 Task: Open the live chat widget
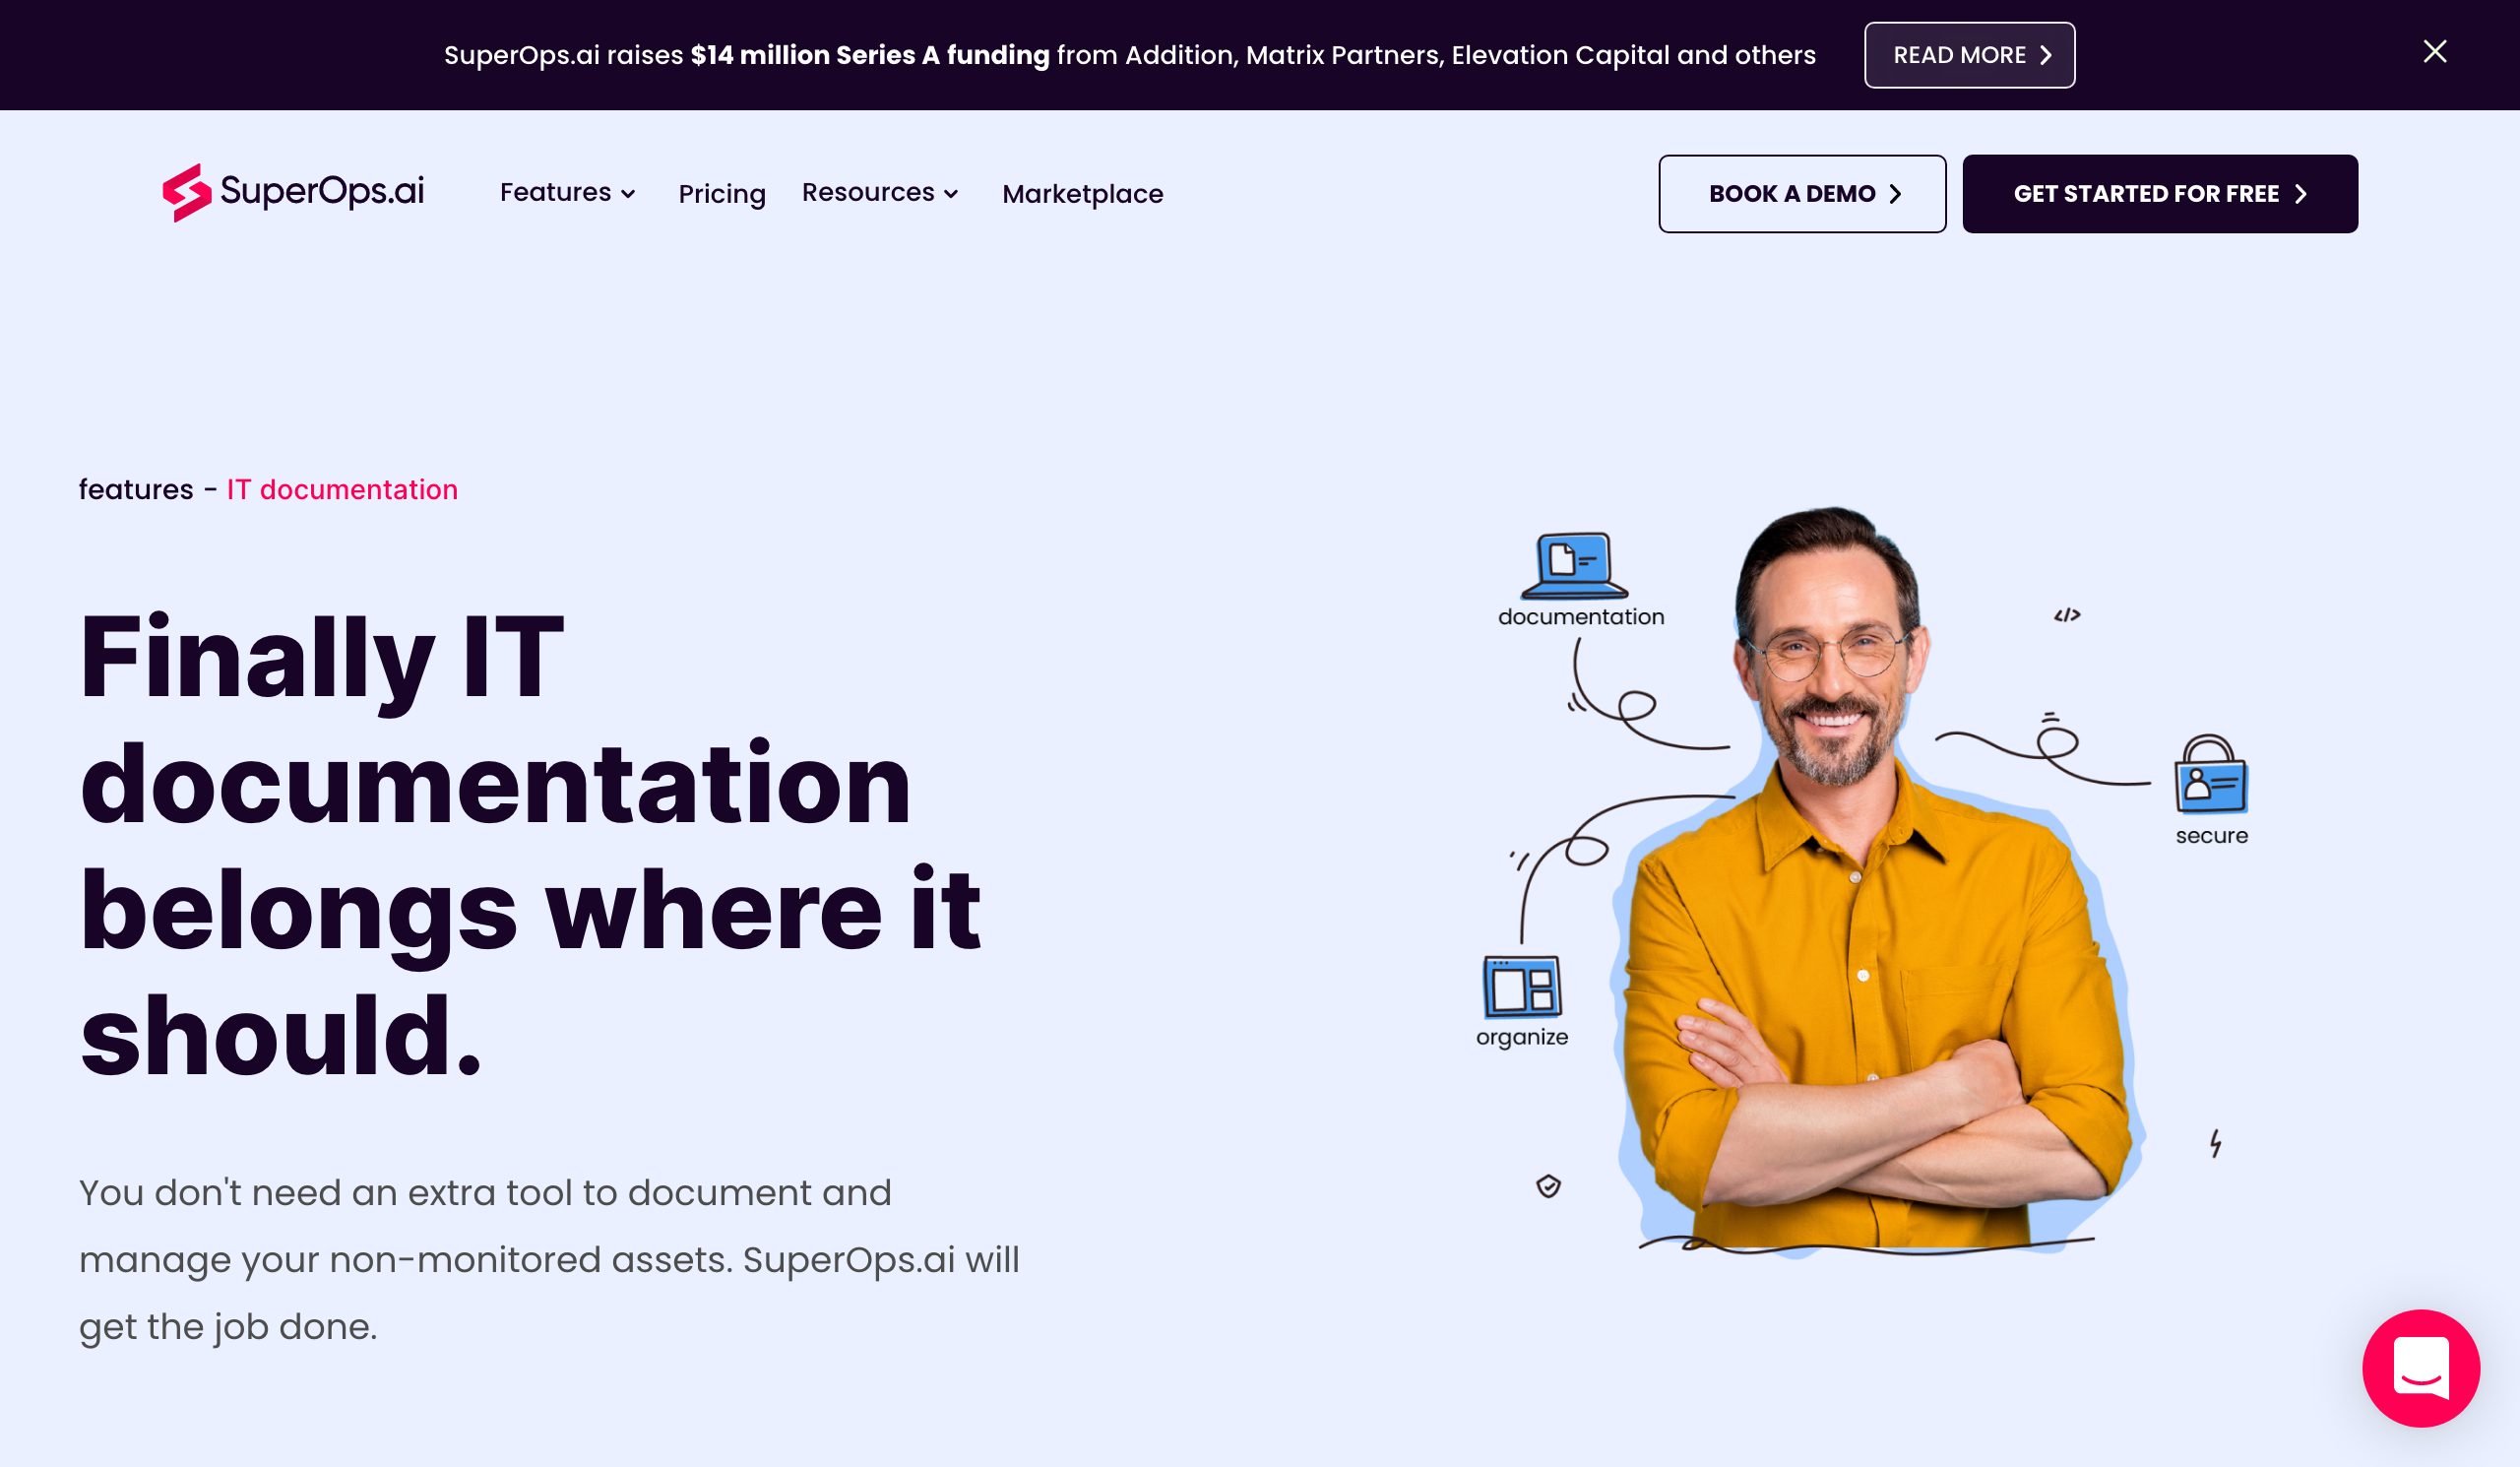2420,1367
